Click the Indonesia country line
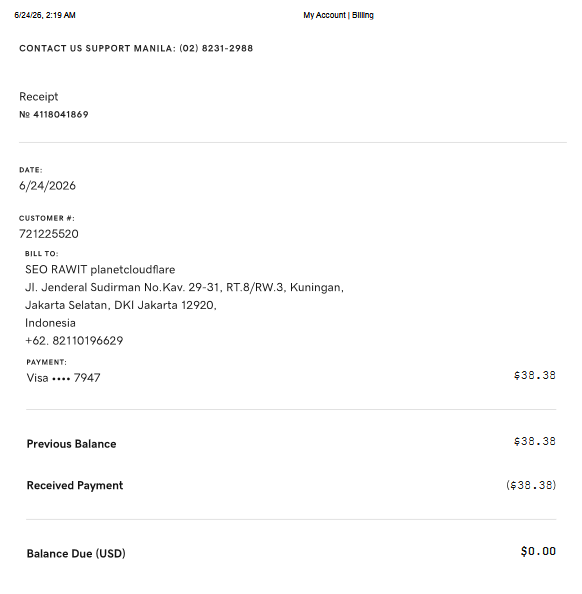Image resolution: width=582 pixels, height=594 pixels. [x=50, y=323]
